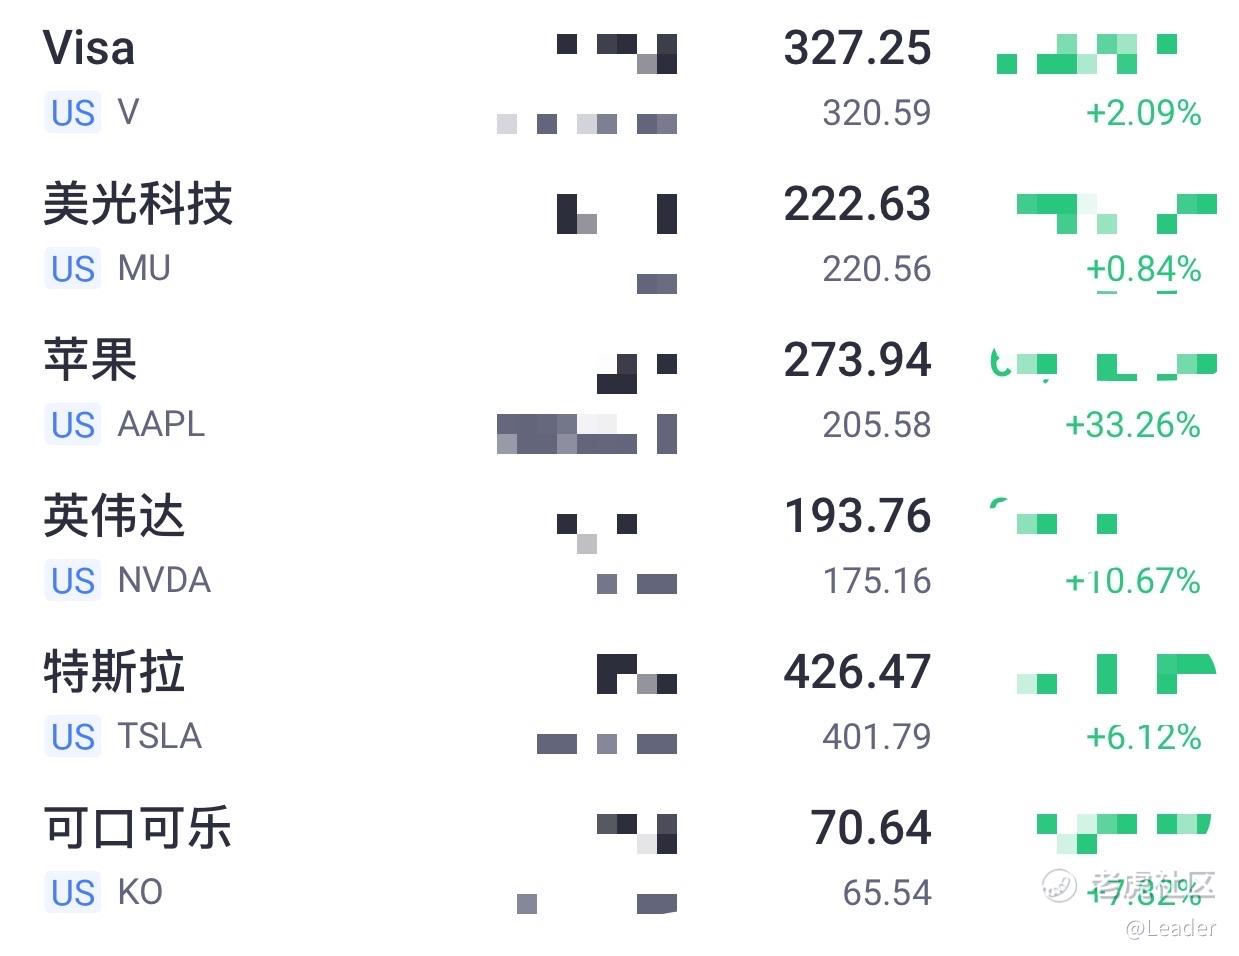Click the US badge next to MU
1239x956 pixels.
[73, 269]
